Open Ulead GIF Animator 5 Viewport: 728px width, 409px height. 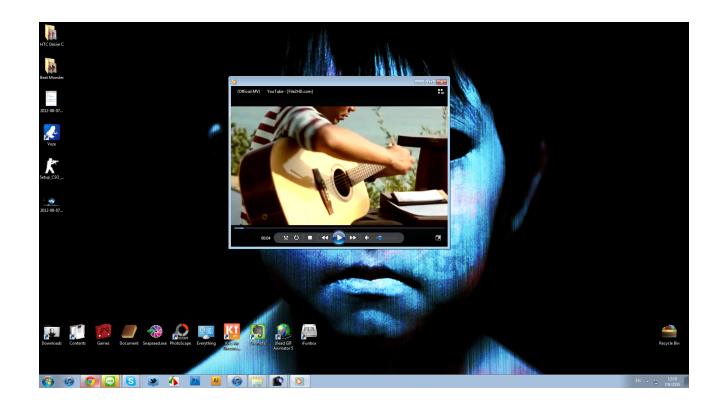coord(283,337)
